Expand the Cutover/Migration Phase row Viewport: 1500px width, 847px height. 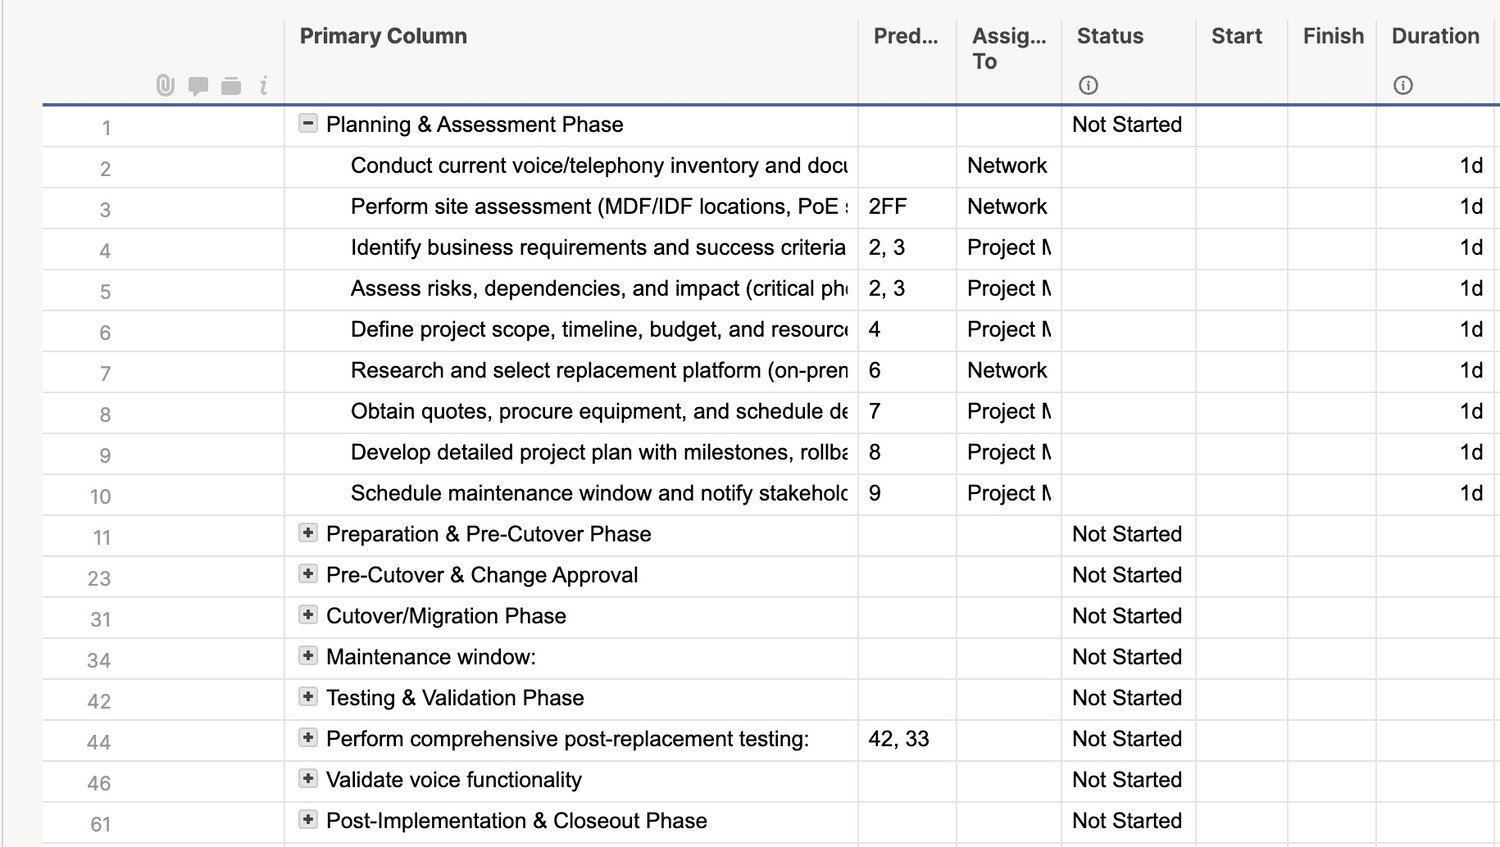pos(308,615)
